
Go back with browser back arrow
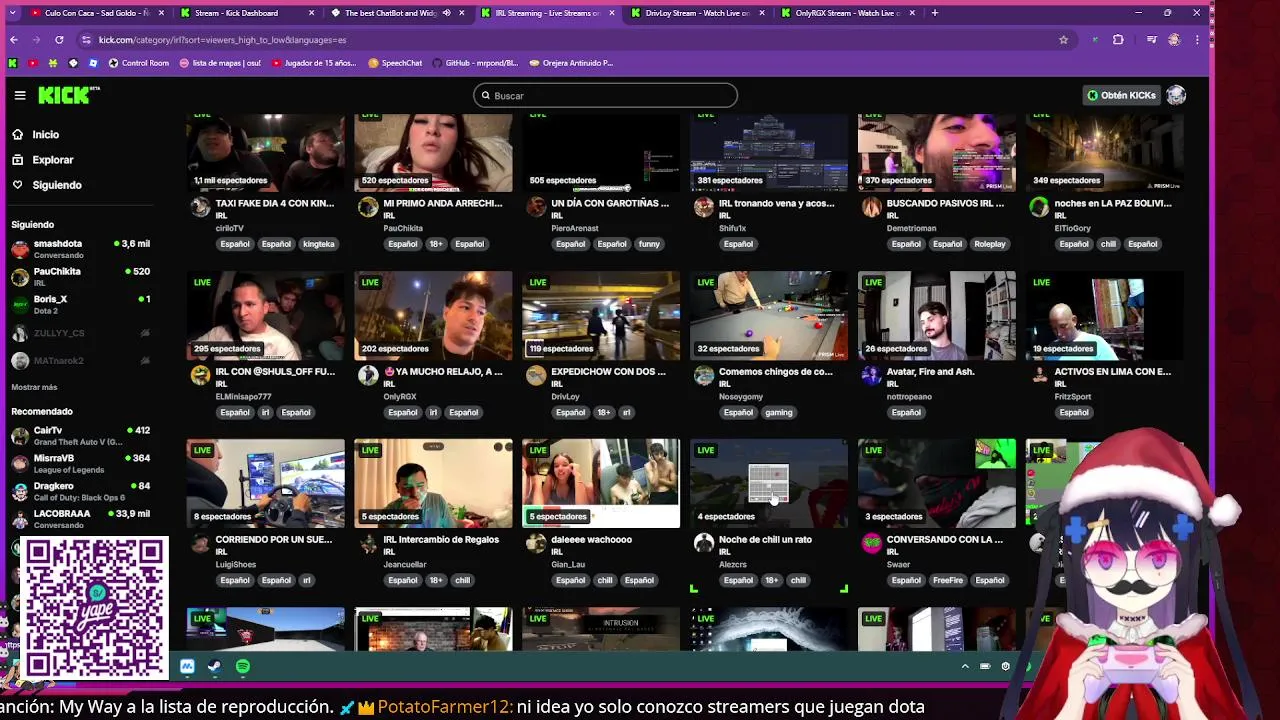coord(14,40)
